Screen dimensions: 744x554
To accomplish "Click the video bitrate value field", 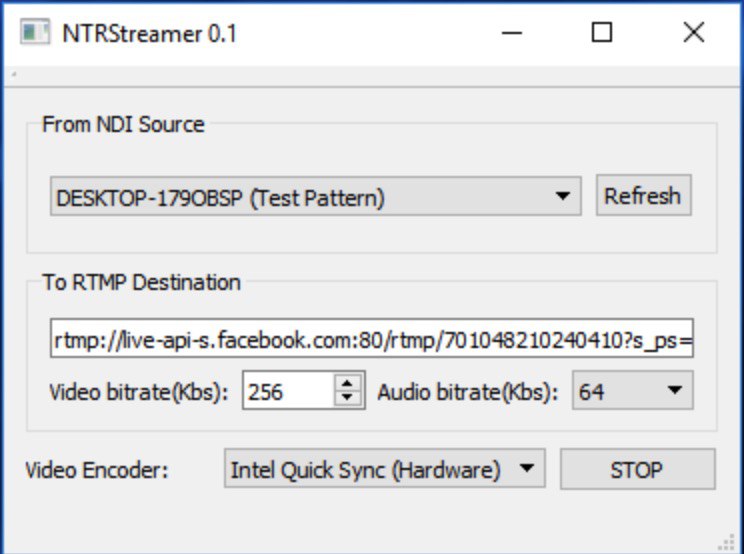I will [287, 392].
